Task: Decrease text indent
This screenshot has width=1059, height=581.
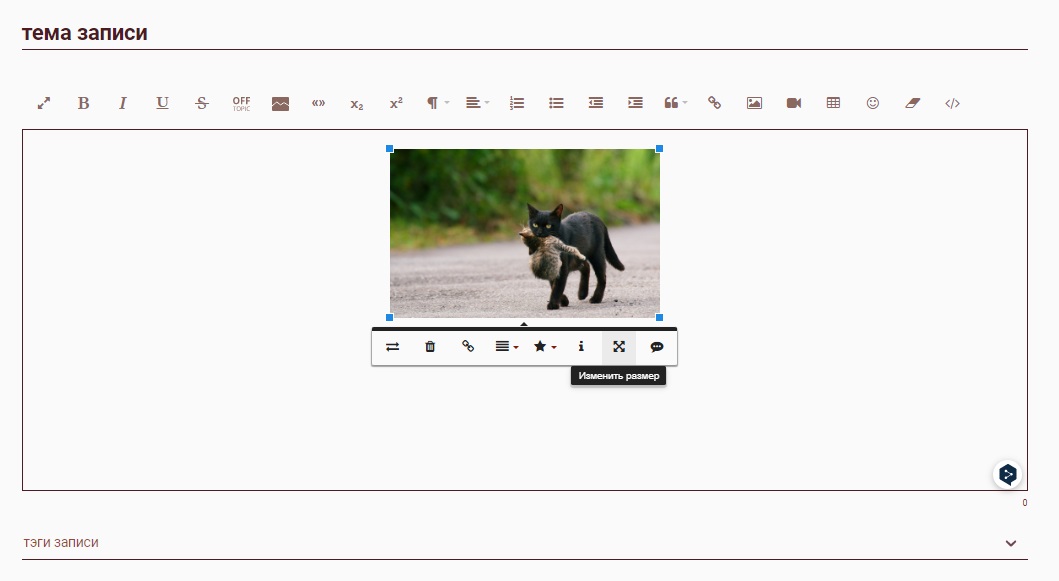Action: tap(596, 103)
